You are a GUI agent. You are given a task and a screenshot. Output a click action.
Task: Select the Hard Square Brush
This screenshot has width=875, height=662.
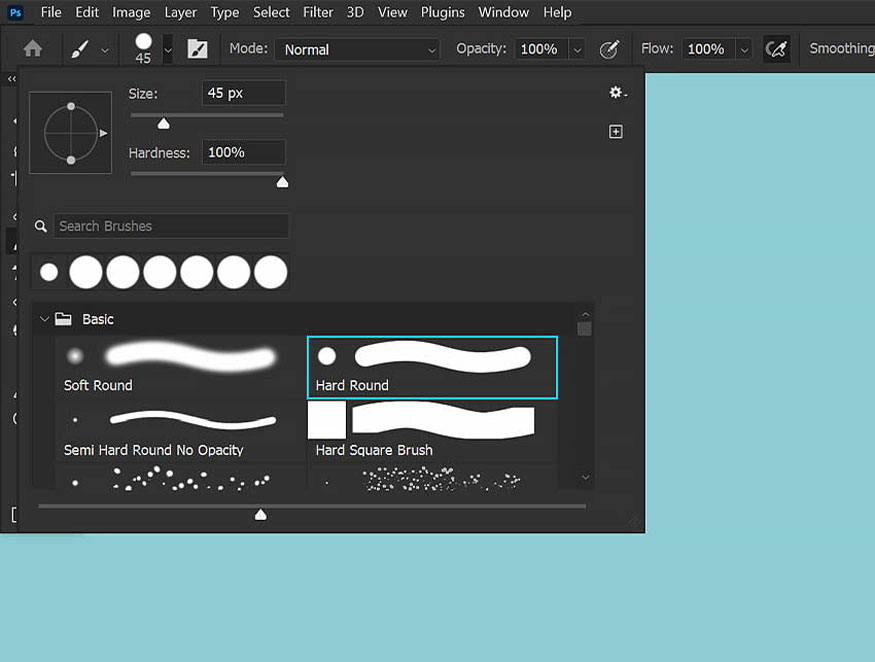(432, 431)
